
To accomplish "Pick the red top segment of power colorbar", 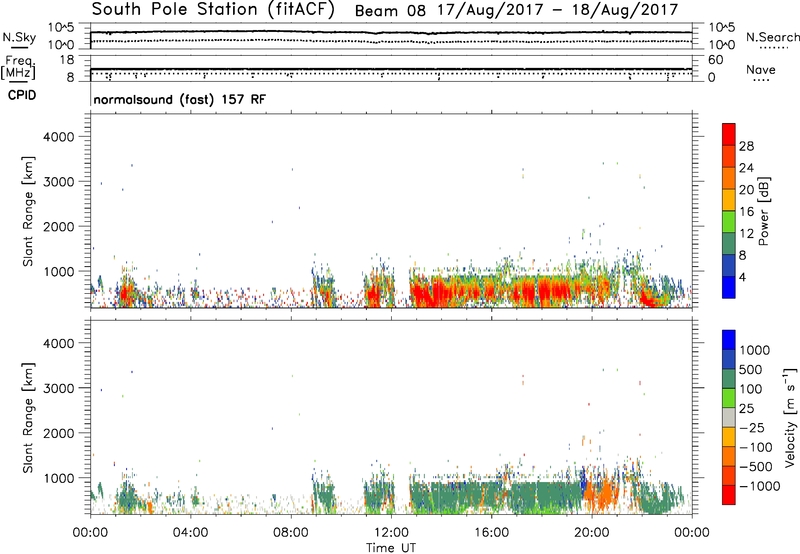I will click(729, 135).
